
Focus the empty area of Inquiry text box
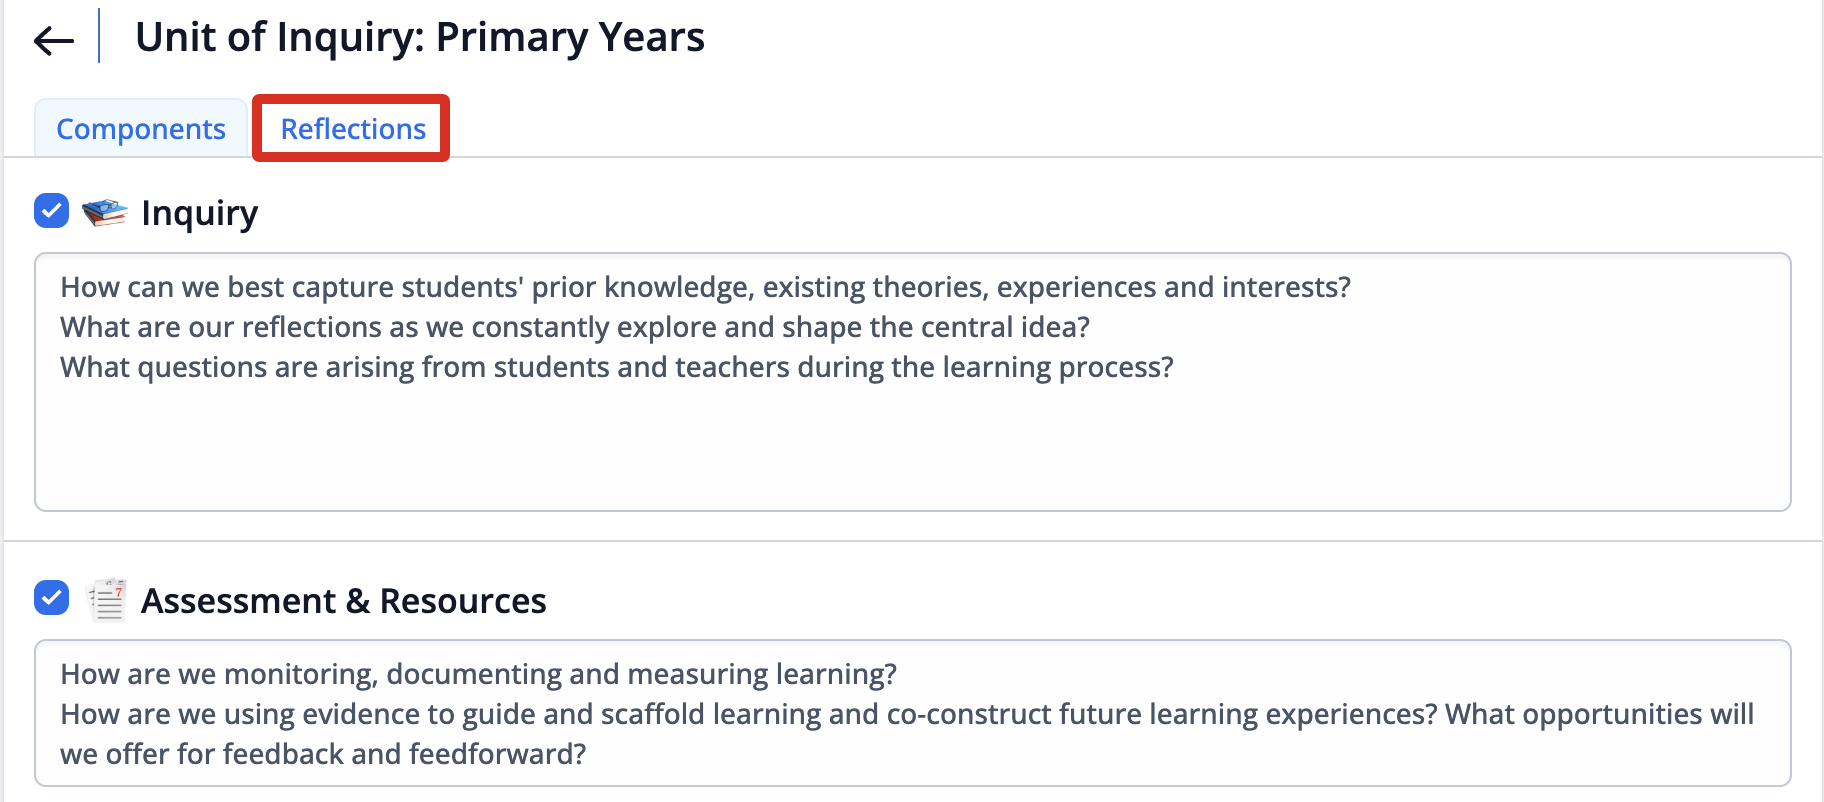[x=912, y=445]
